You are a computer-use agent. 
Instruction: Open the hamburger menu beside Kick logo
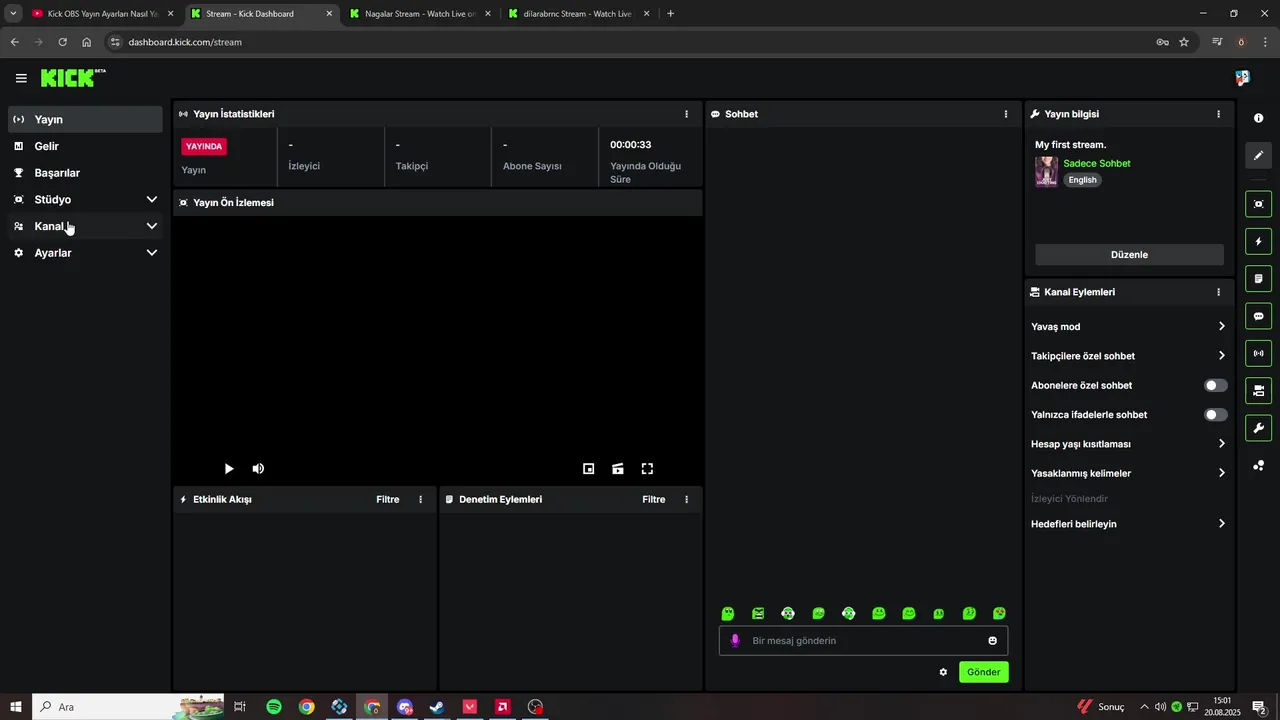pos(21,78)
